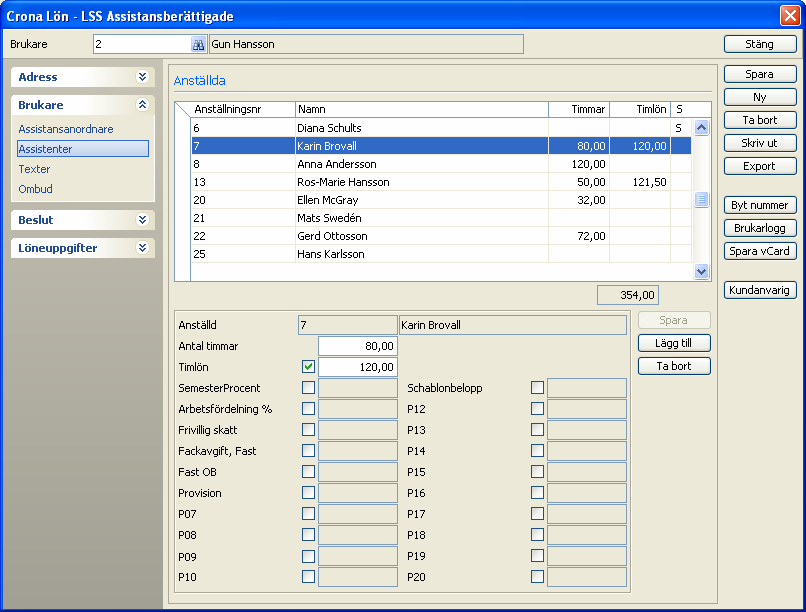Tick the P20 checkbox
Image resolution: width=806 pixels, height=612 pixels.
537,577
